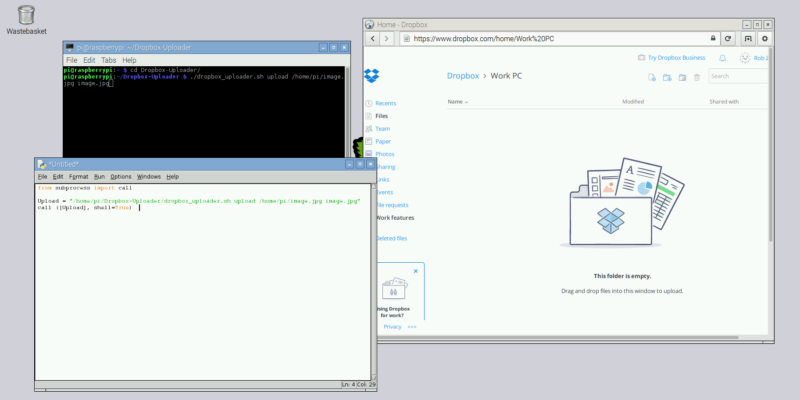Click the Recents clock icon
Image resolution: width=800 pixels, height=400 pixels.
pos(369,103)
